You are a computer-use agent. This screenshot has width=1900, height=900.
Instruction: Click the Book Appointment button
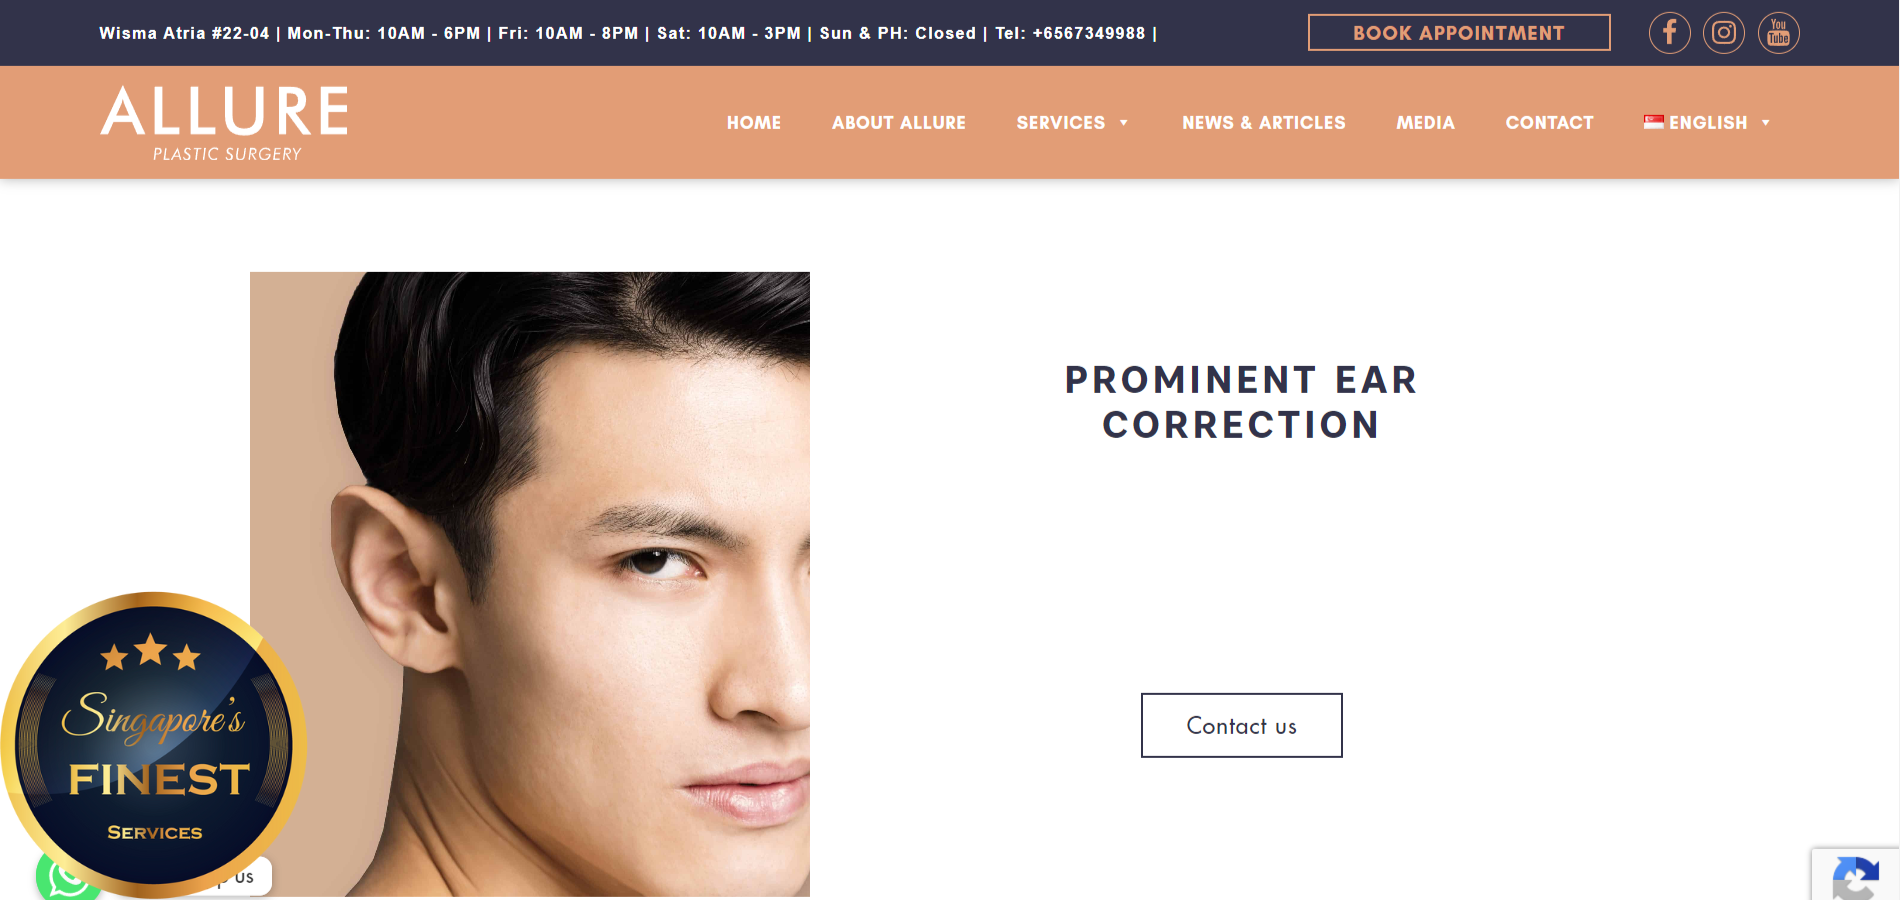(x=1459, y=32)
